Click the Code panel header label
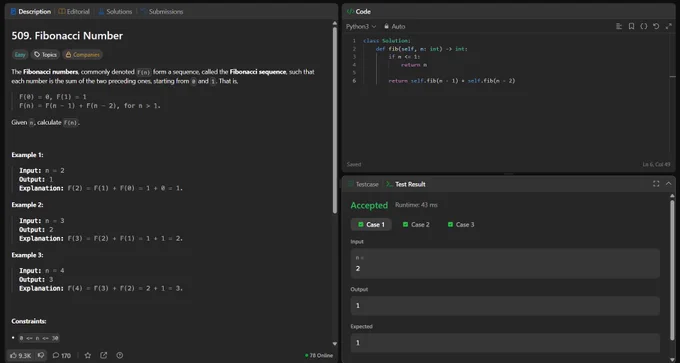Viewport: 680px width, 363px height. (x=359, y=12)
